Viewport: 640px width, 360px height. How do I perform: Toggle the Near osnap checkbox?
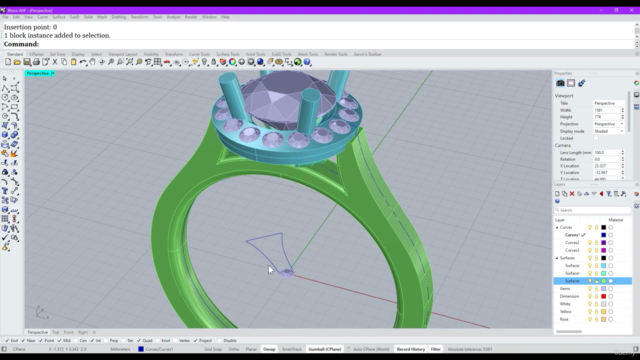[x=23, y=340]
